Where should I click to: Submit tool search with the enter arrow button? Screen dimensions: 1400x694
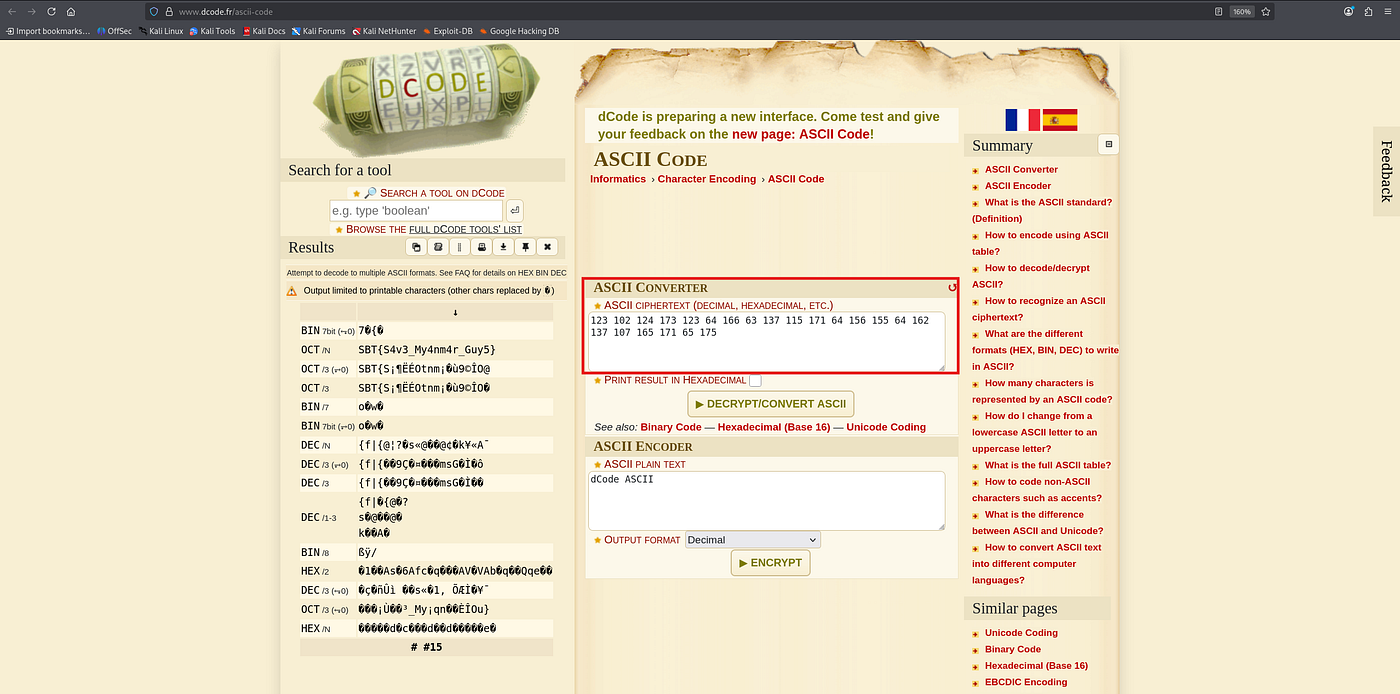click(x=514, y=210)
